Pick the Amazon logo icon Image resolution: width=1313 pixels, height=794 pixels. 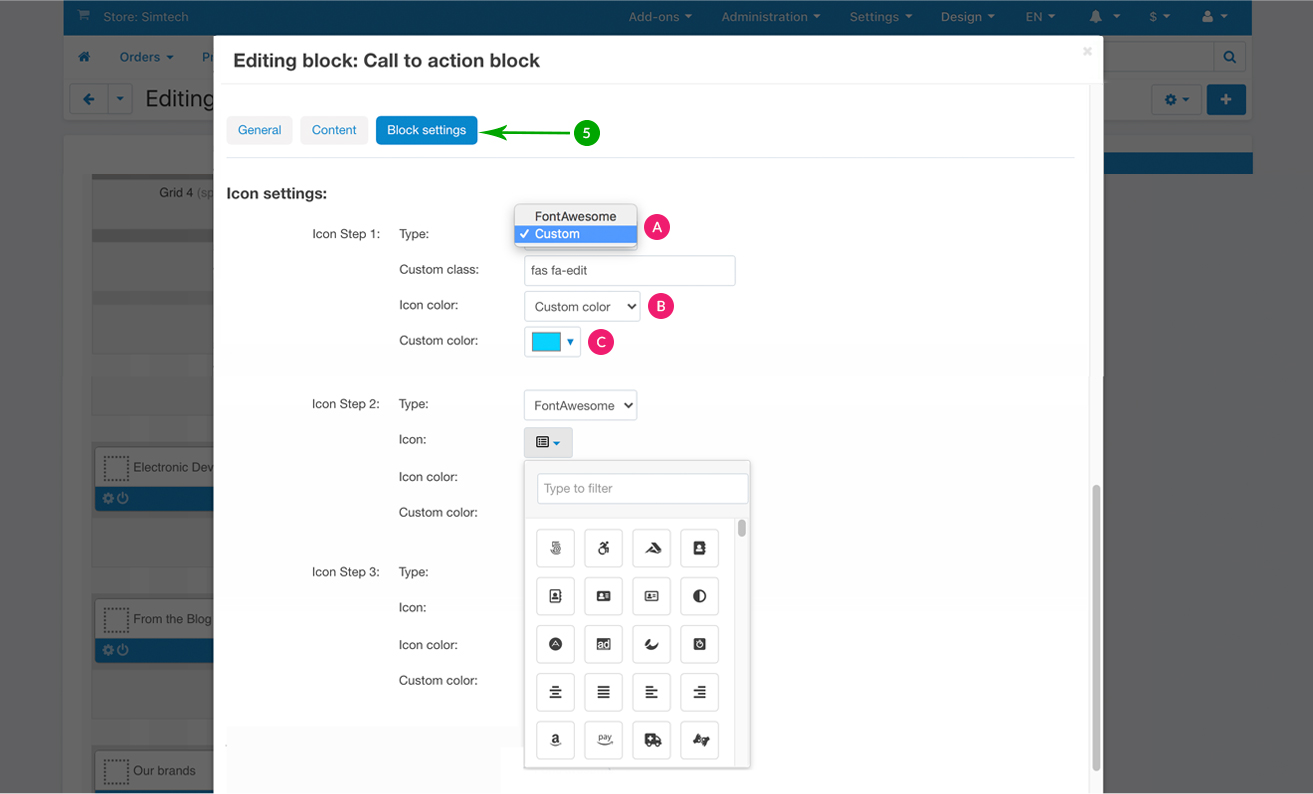pos(555,740)
